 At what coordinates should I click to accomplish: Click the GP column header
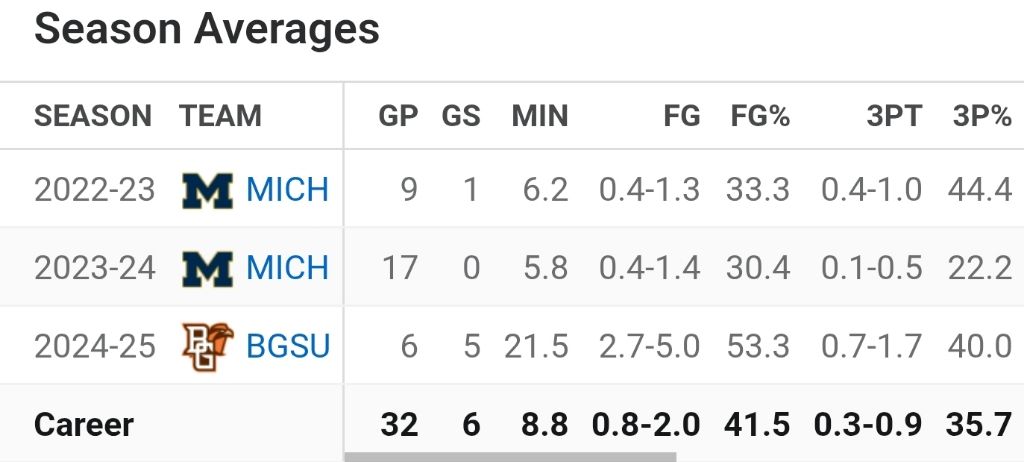coord(398,116)
